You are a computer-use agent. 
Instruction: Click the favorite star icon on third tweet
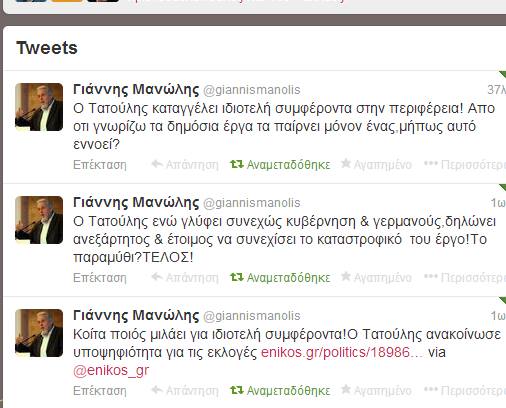(x=346, y=389)
